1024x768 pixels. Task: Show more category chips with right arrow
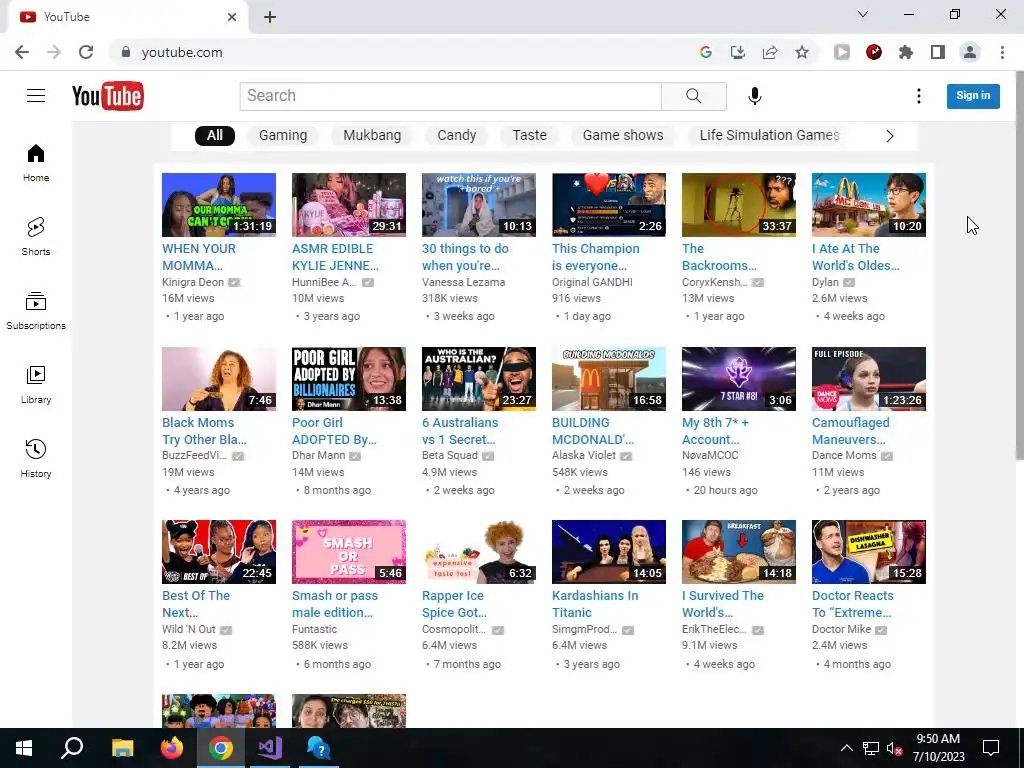[889, 136]
